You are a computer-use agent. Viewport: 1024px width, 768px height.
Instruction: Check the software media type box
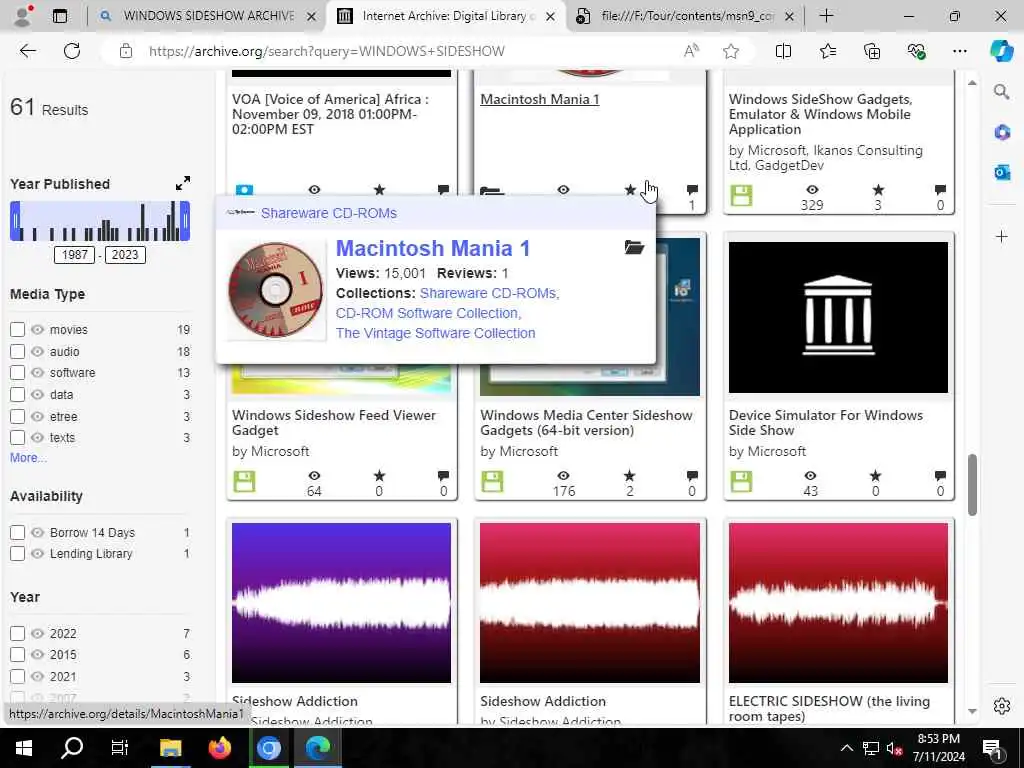point(18,373)
